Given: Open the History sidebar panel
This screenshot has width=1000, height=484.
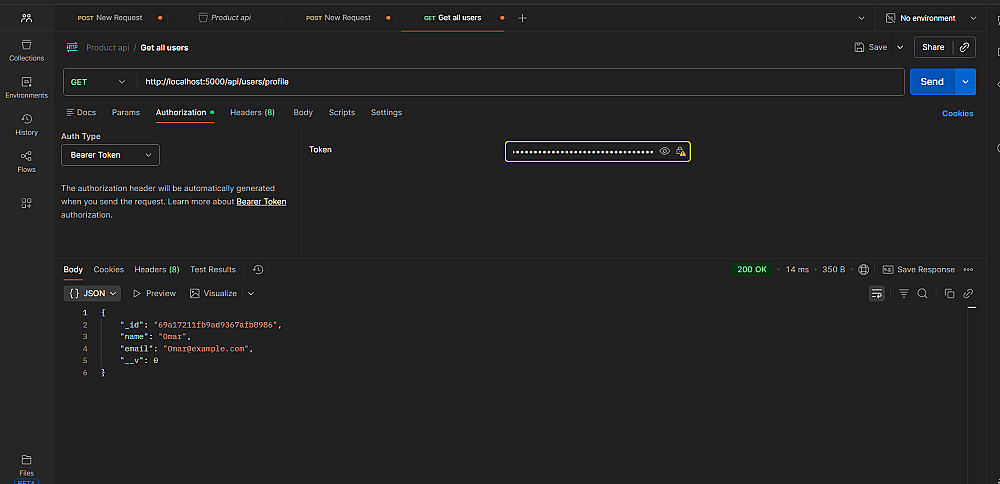Looking at the screenshot, I should coord(26,124).
